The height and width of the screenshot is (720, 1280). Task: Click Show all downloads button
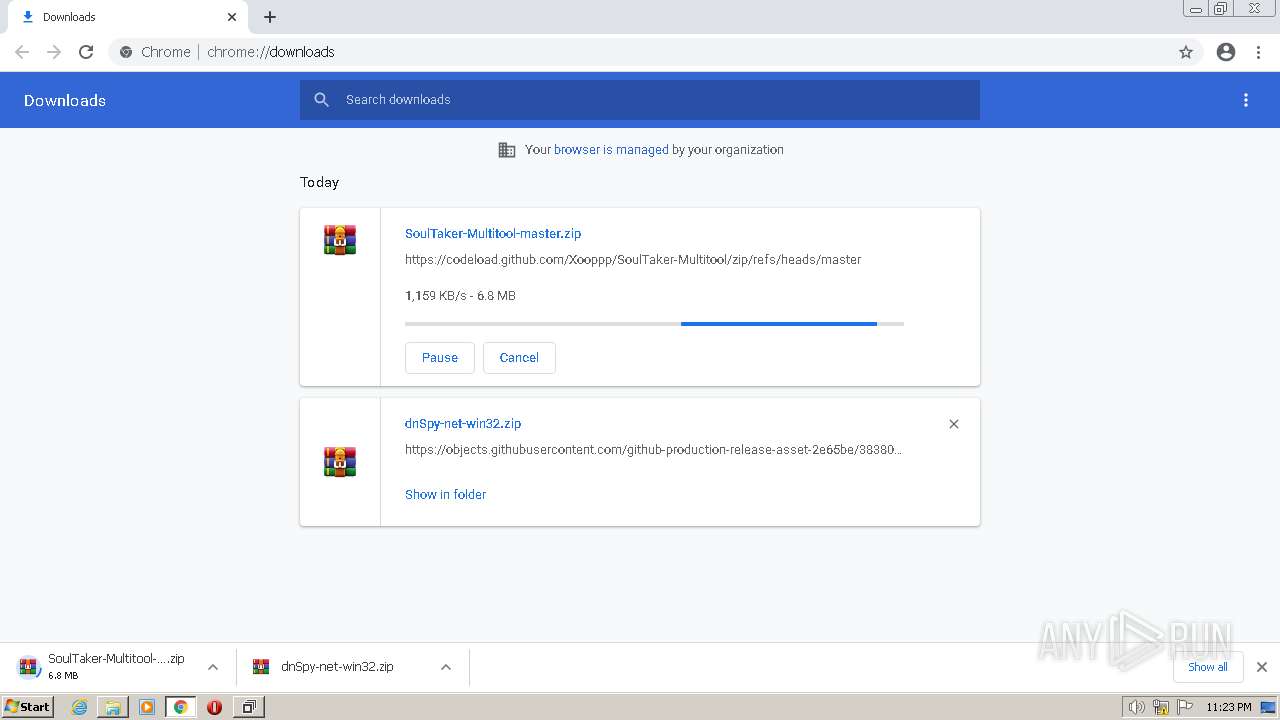[1208, 667]
